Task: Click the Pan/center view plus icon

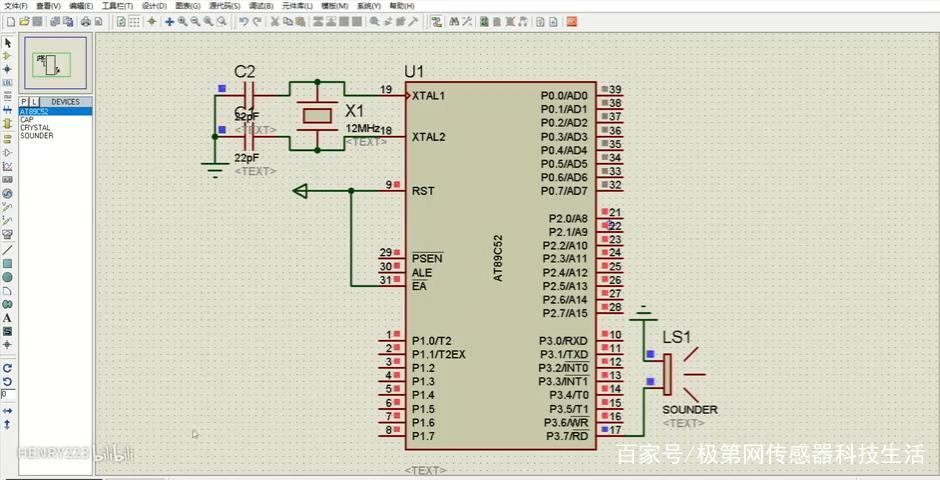Action: click(170, 22)
